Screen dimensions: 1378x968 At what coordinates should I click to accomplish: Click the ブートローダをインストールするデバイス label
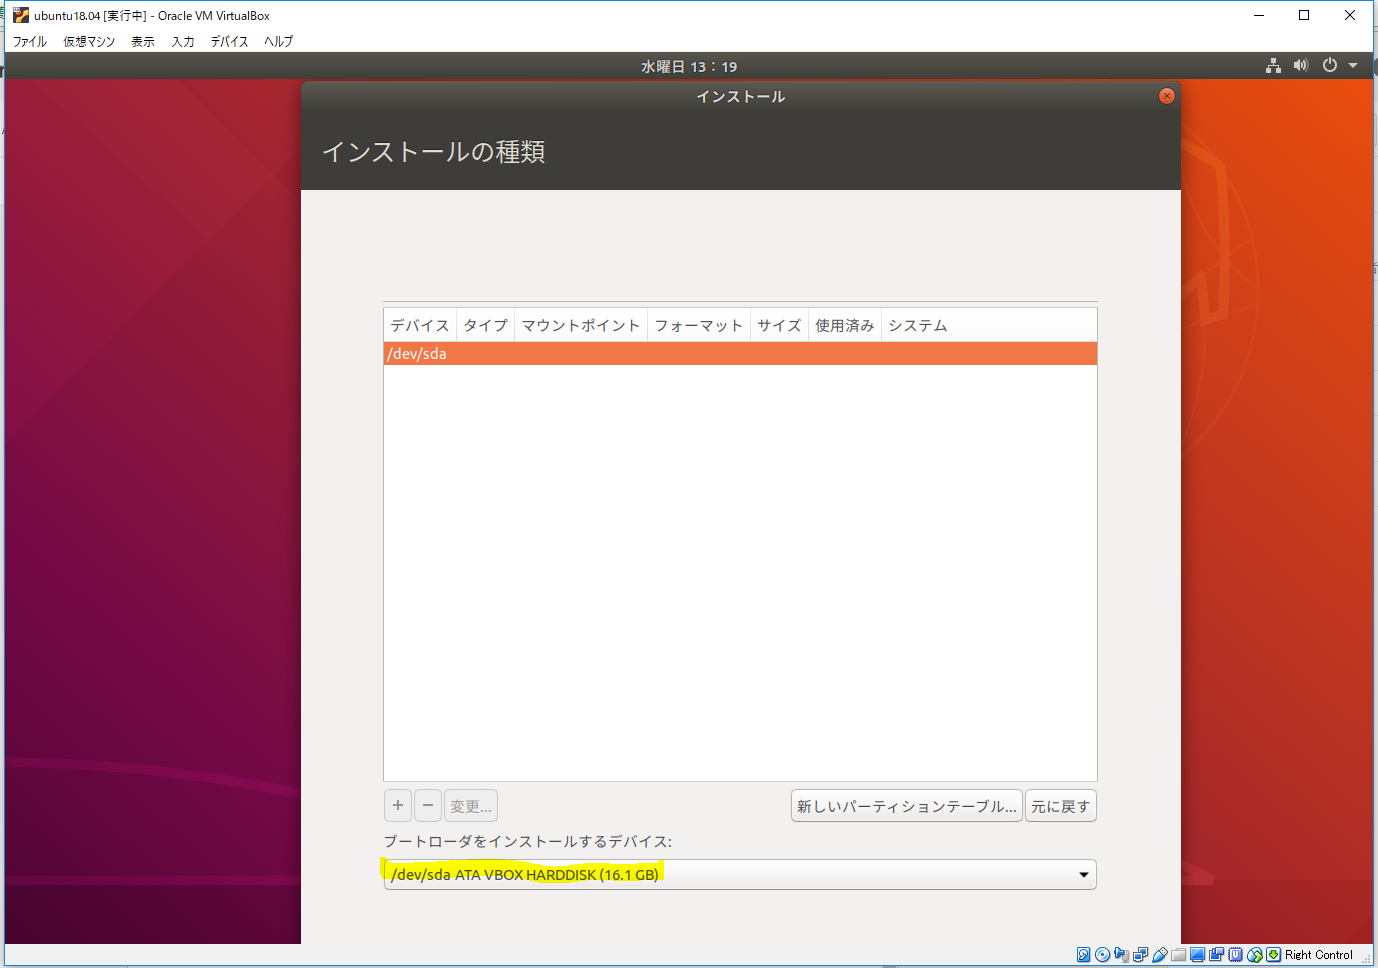[x=528, y=841]
